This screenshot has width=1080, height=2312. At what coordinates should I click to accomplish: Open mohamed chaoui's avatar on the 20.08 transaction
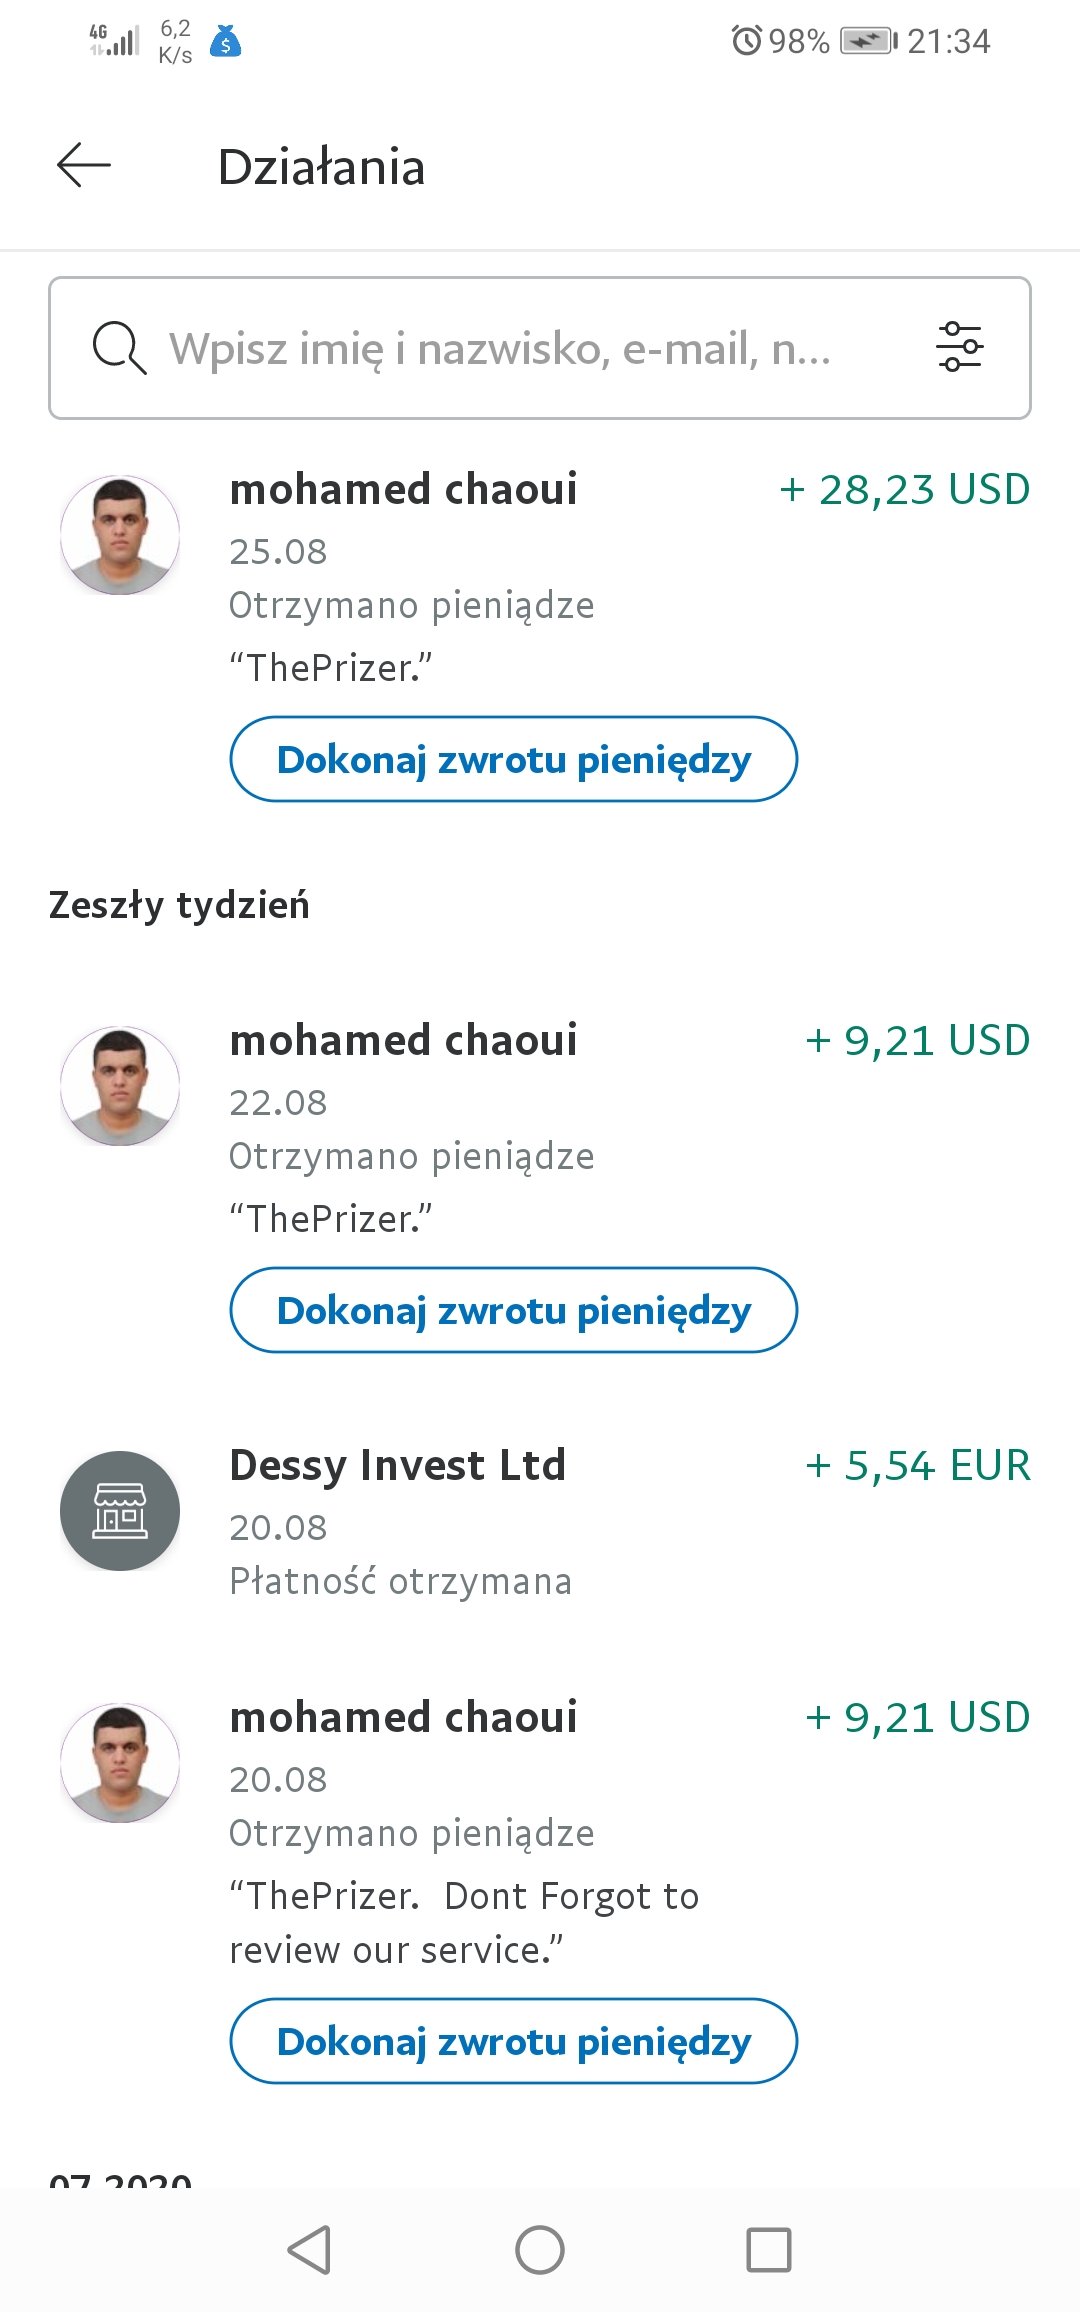point(120,1763)
